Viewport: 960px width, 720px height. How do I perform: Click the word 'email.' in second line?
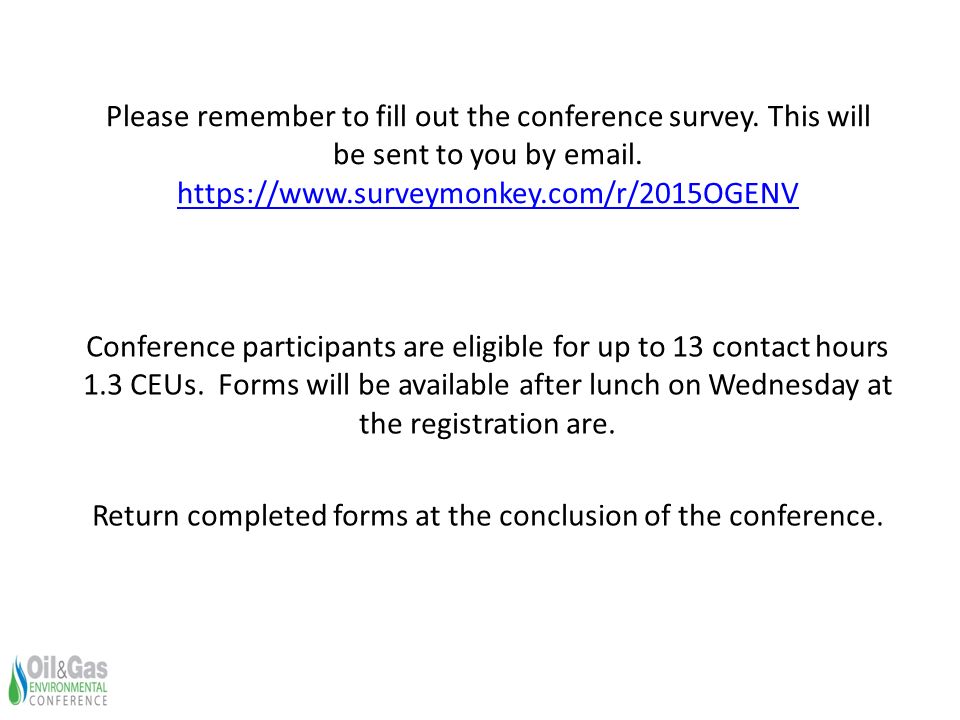pyautogui.click(x=602, y=154)
